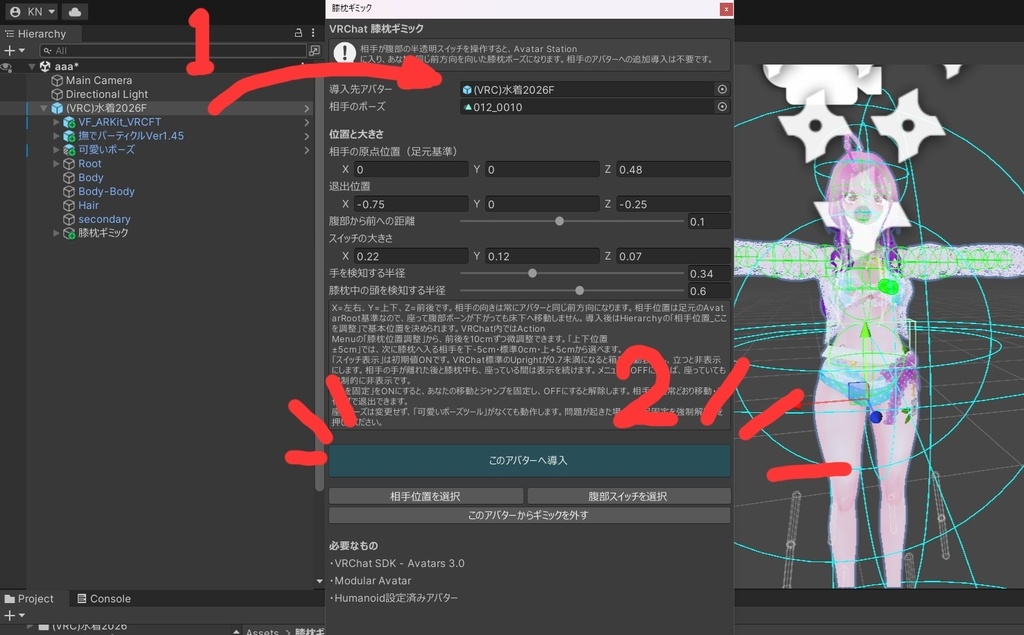
Task: Click the 腹部スイッチを選択 button
Action: coord(629,497)
